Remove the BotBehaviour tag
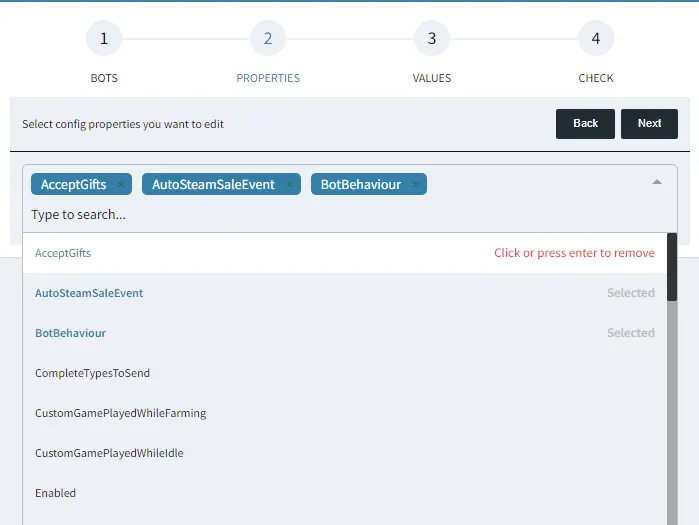 click(x=415, y=185)
